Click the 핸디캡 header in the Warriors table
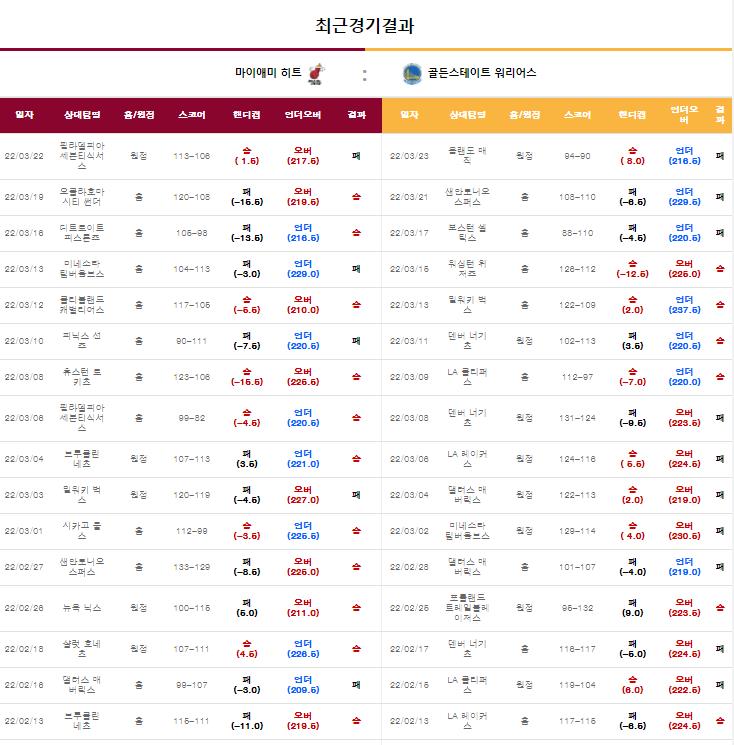 pos(632,115)
